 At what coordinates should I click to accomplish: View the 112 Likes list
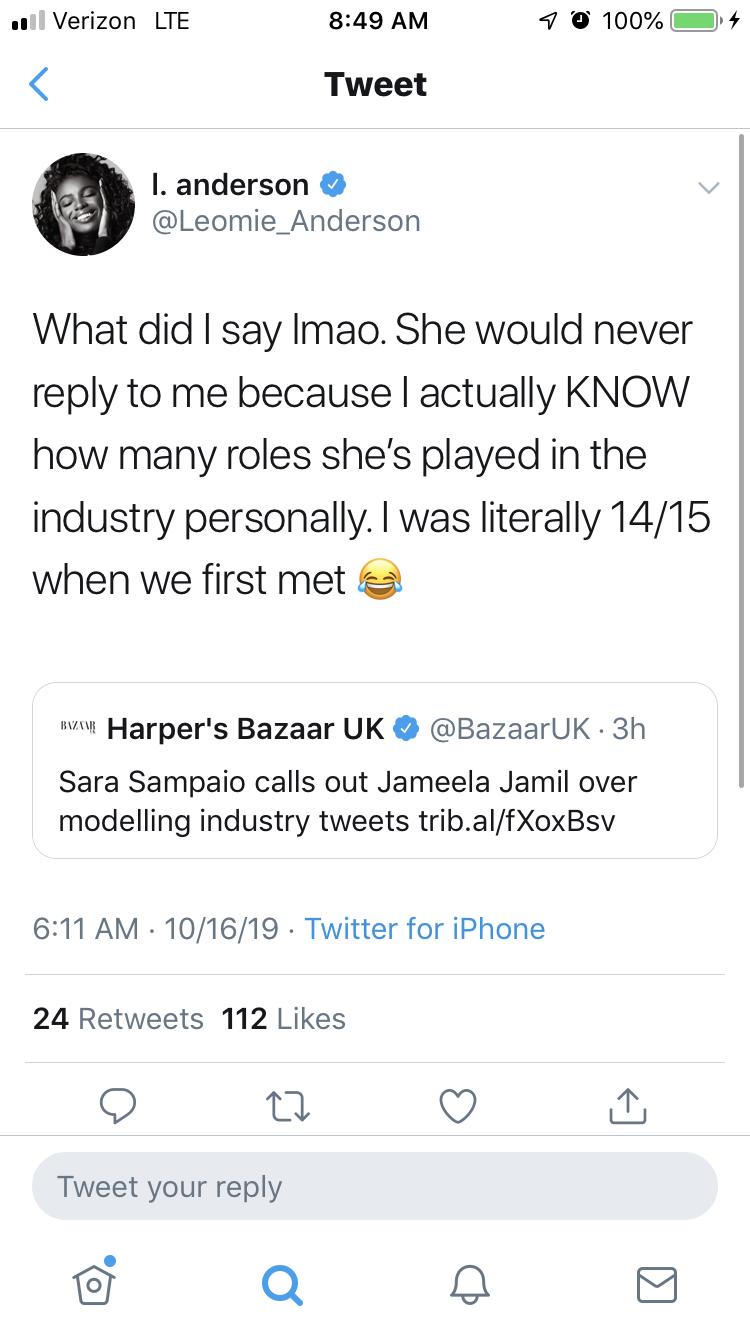(x=284, y=1019)
